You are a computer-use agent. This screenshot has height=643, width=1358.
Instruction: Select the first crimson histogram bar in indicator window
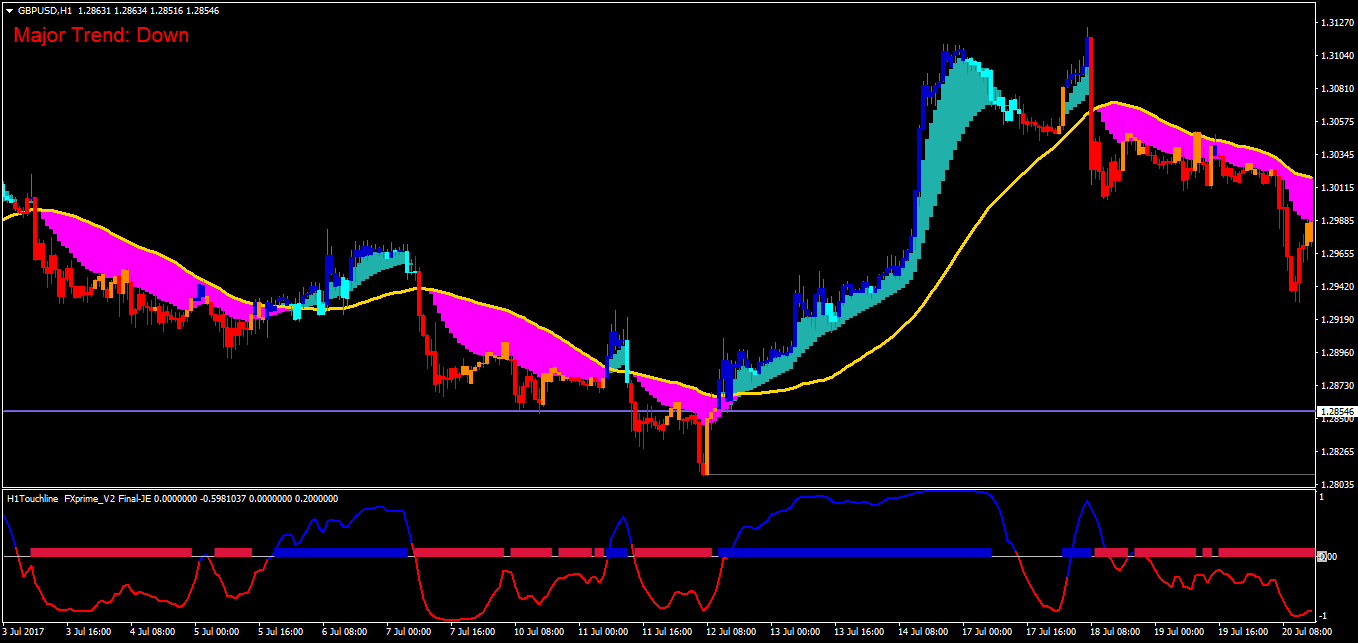111,552
